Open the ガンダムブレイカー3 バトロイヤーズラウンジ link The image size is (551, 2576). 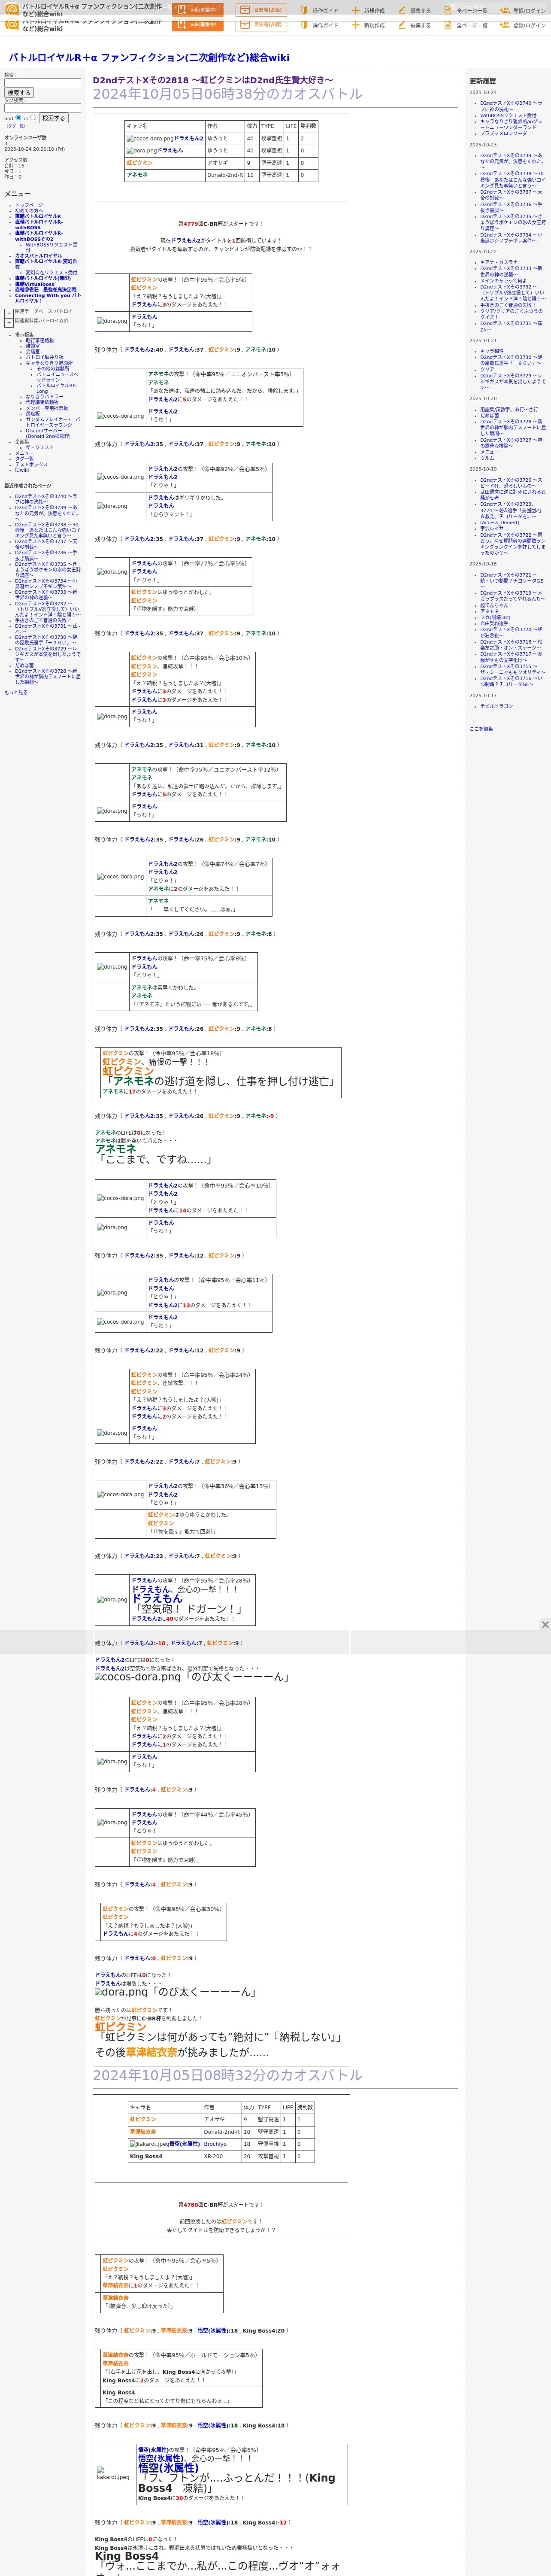(x=53, y=422)
